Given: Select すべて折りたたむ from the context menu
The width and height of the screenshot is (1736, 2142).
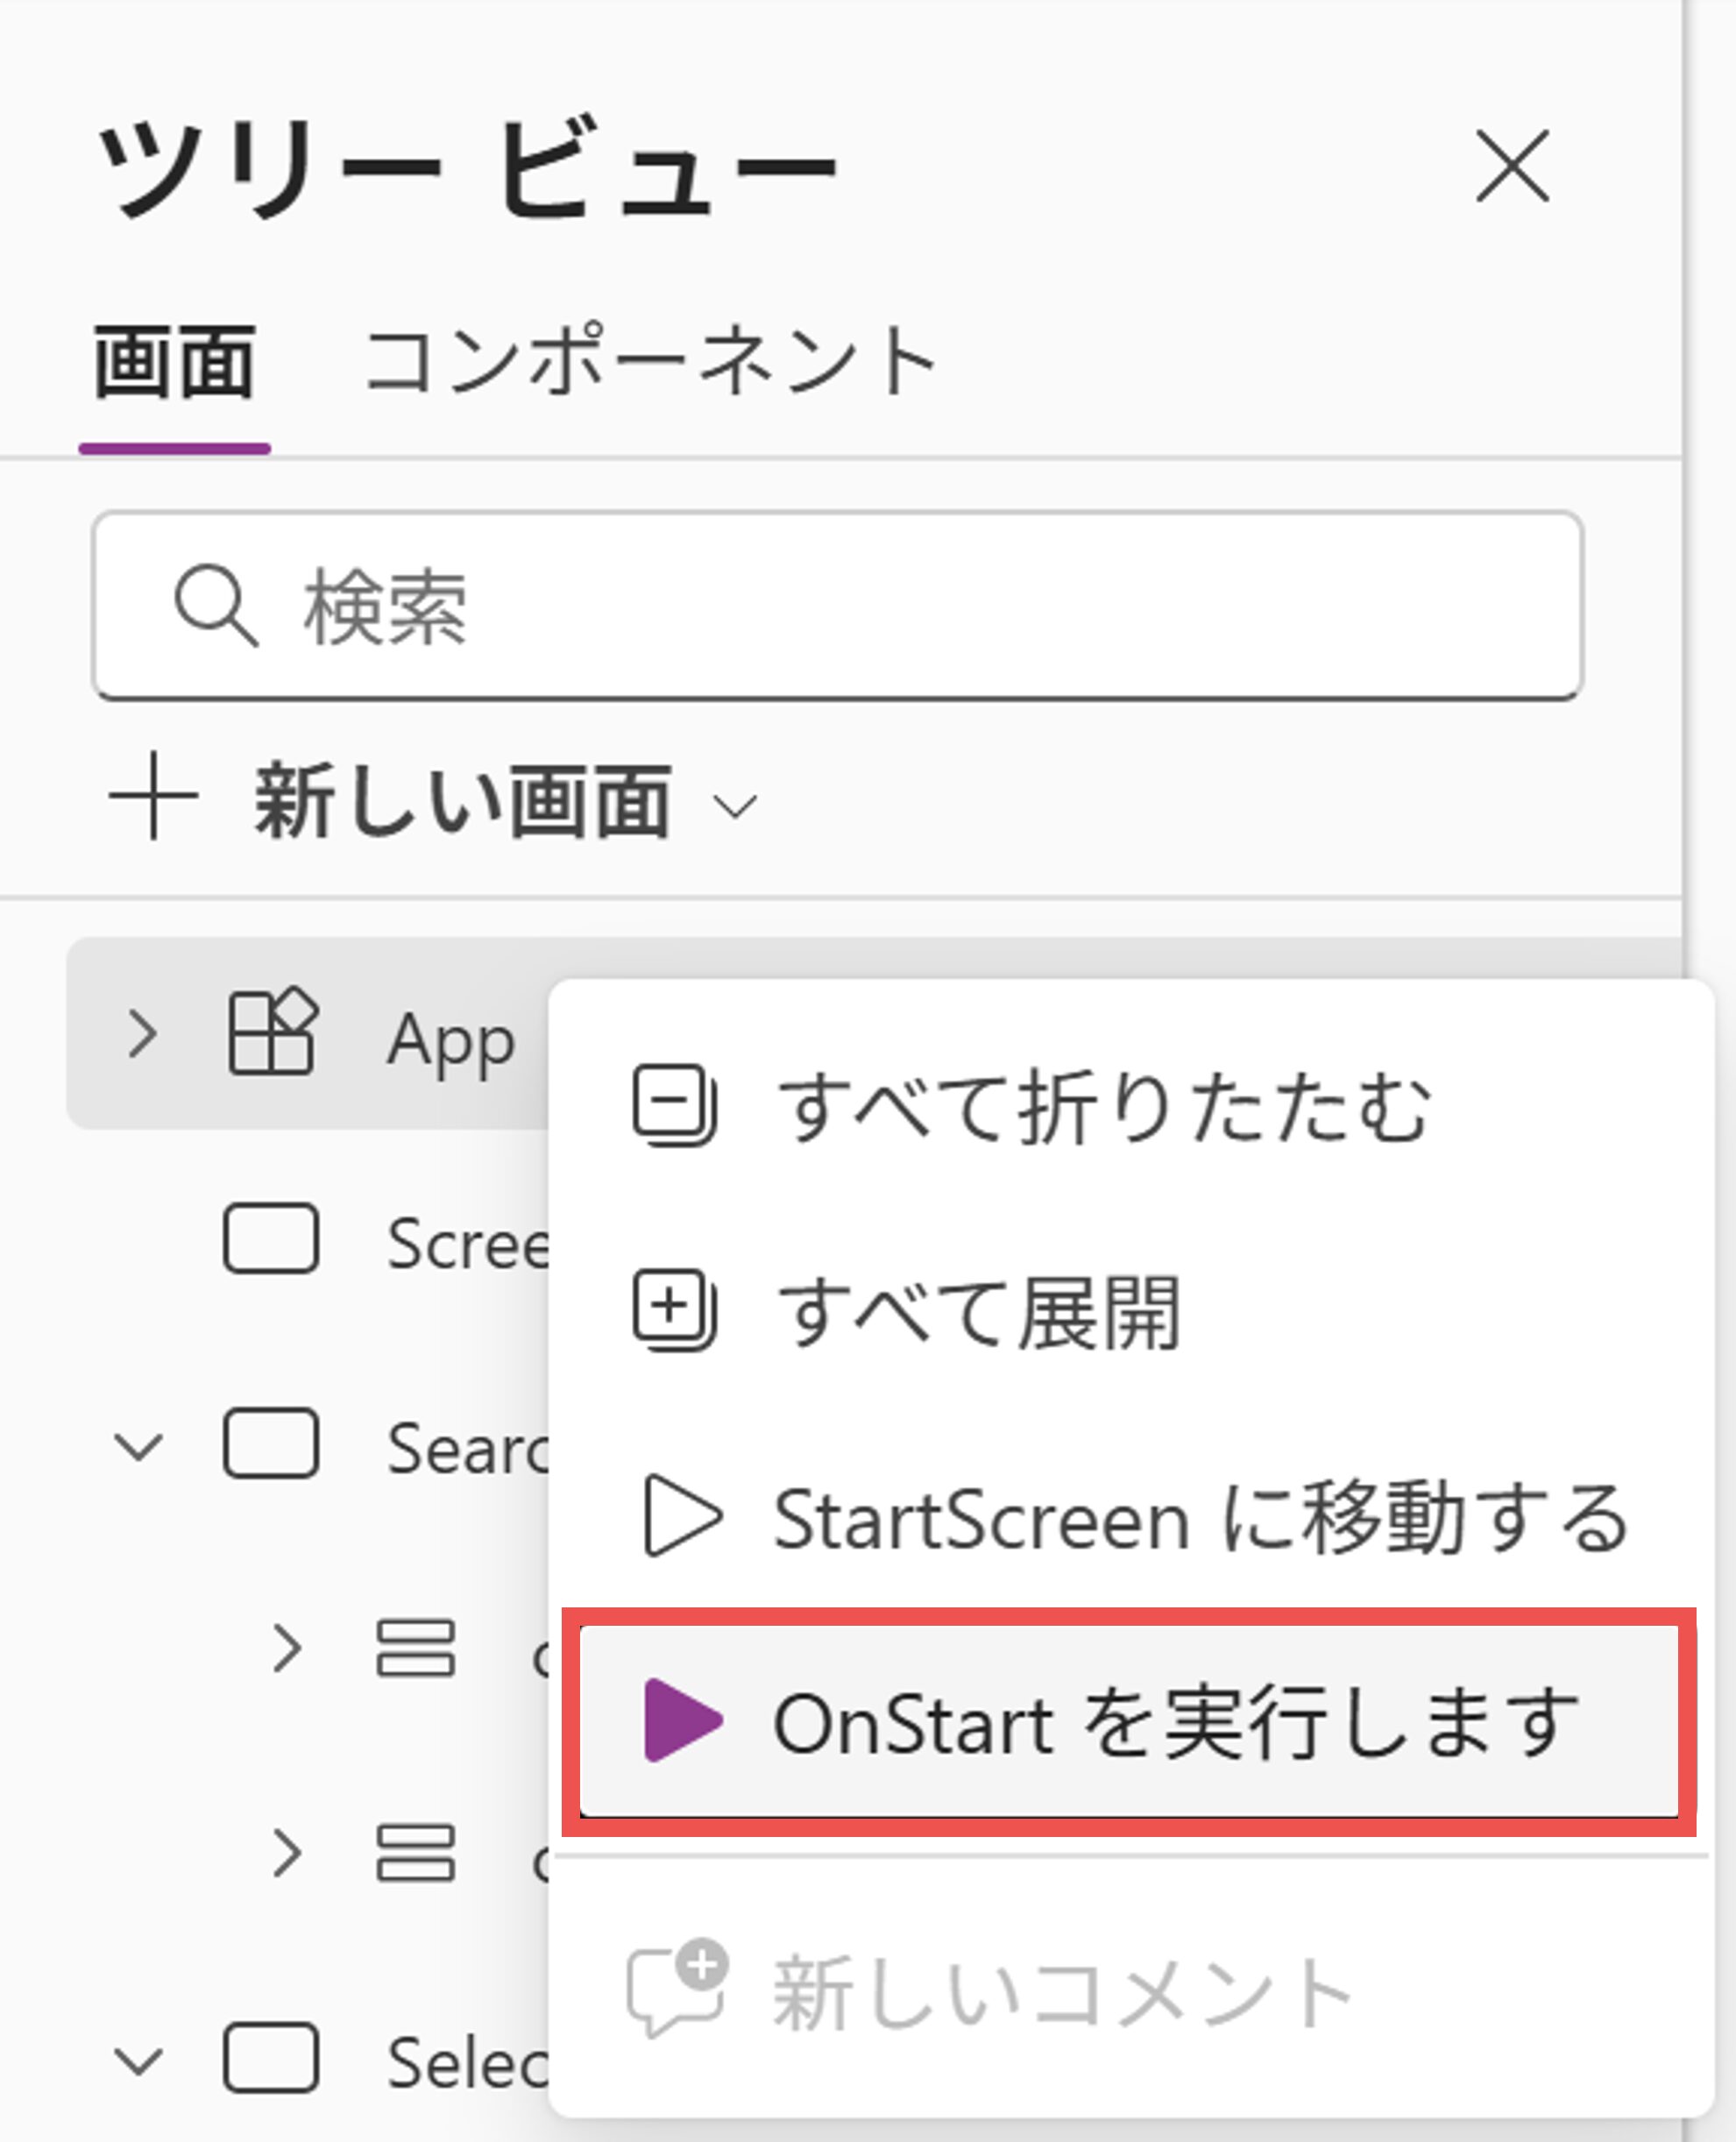Looking at the screenshot, I should (x=1104, y=1108).
